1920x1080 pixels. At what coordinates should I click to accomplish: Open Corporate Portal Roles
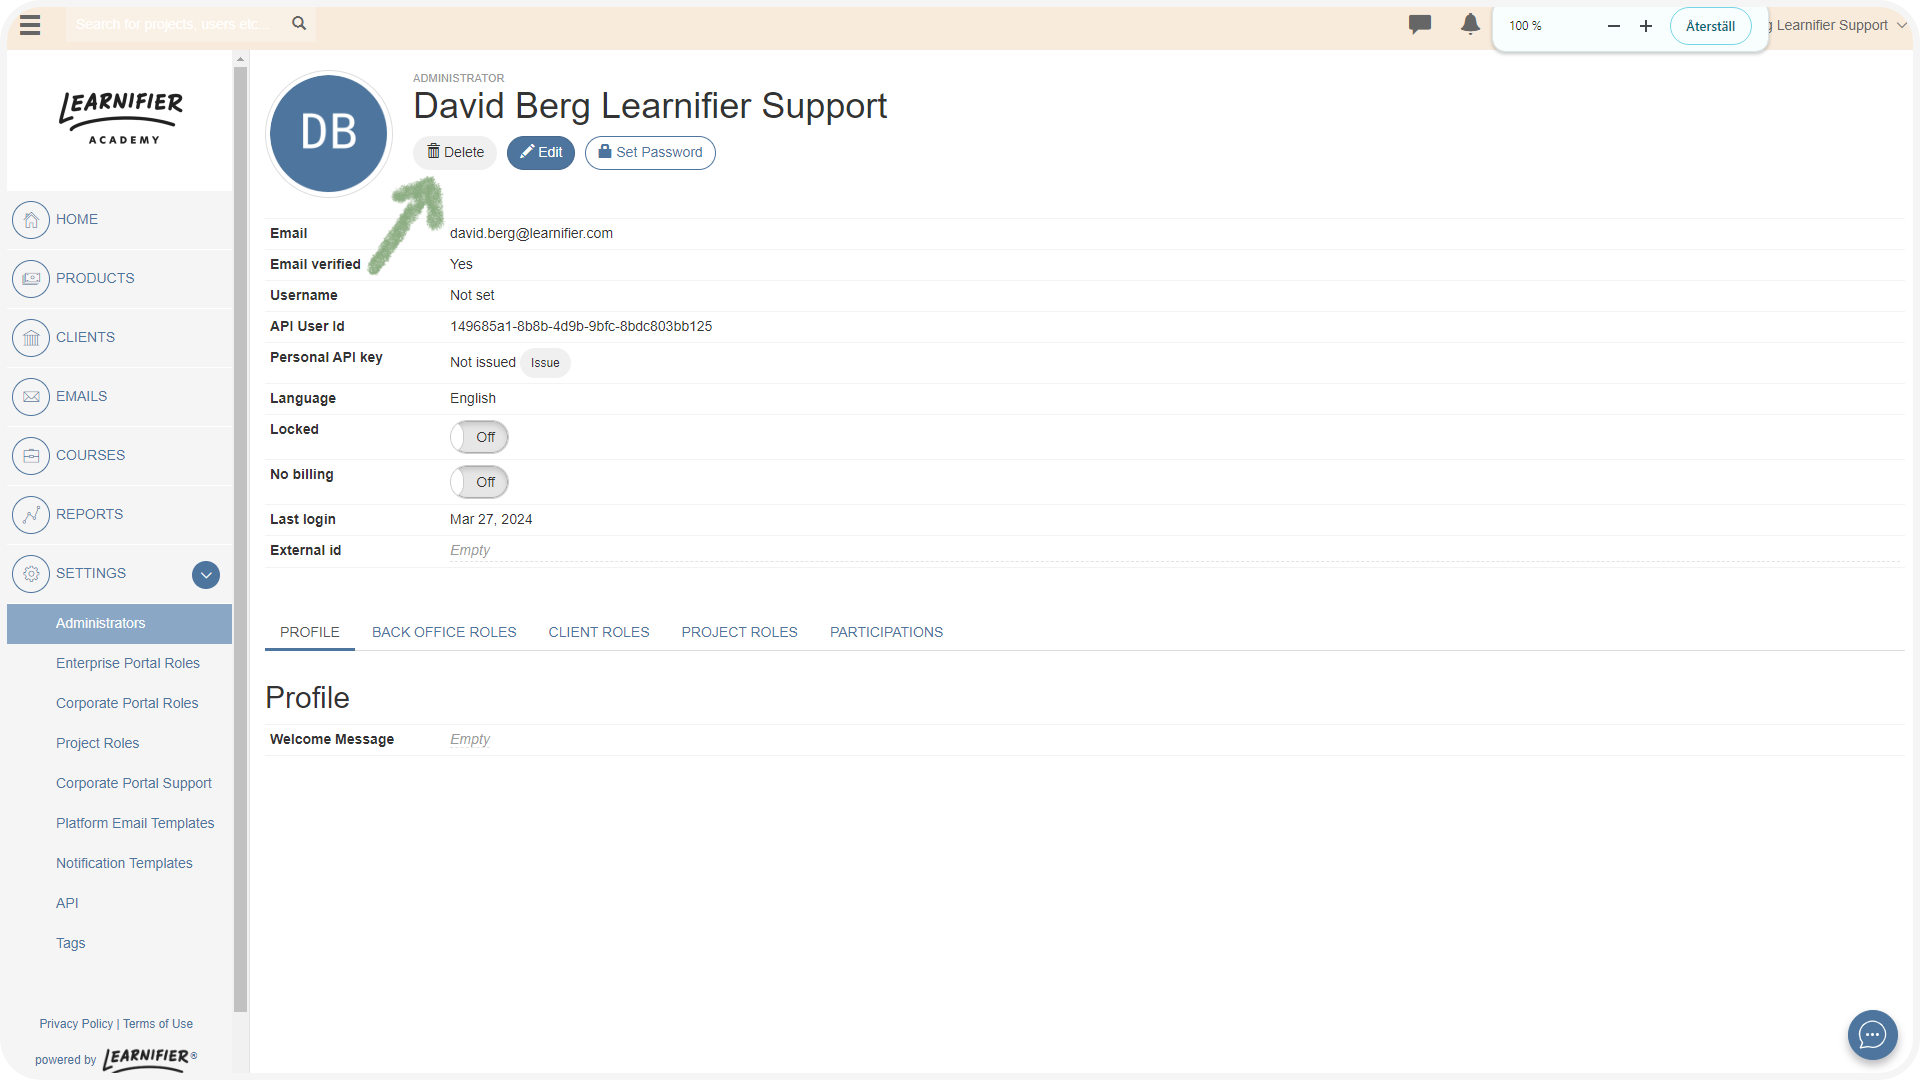[127, 703]
